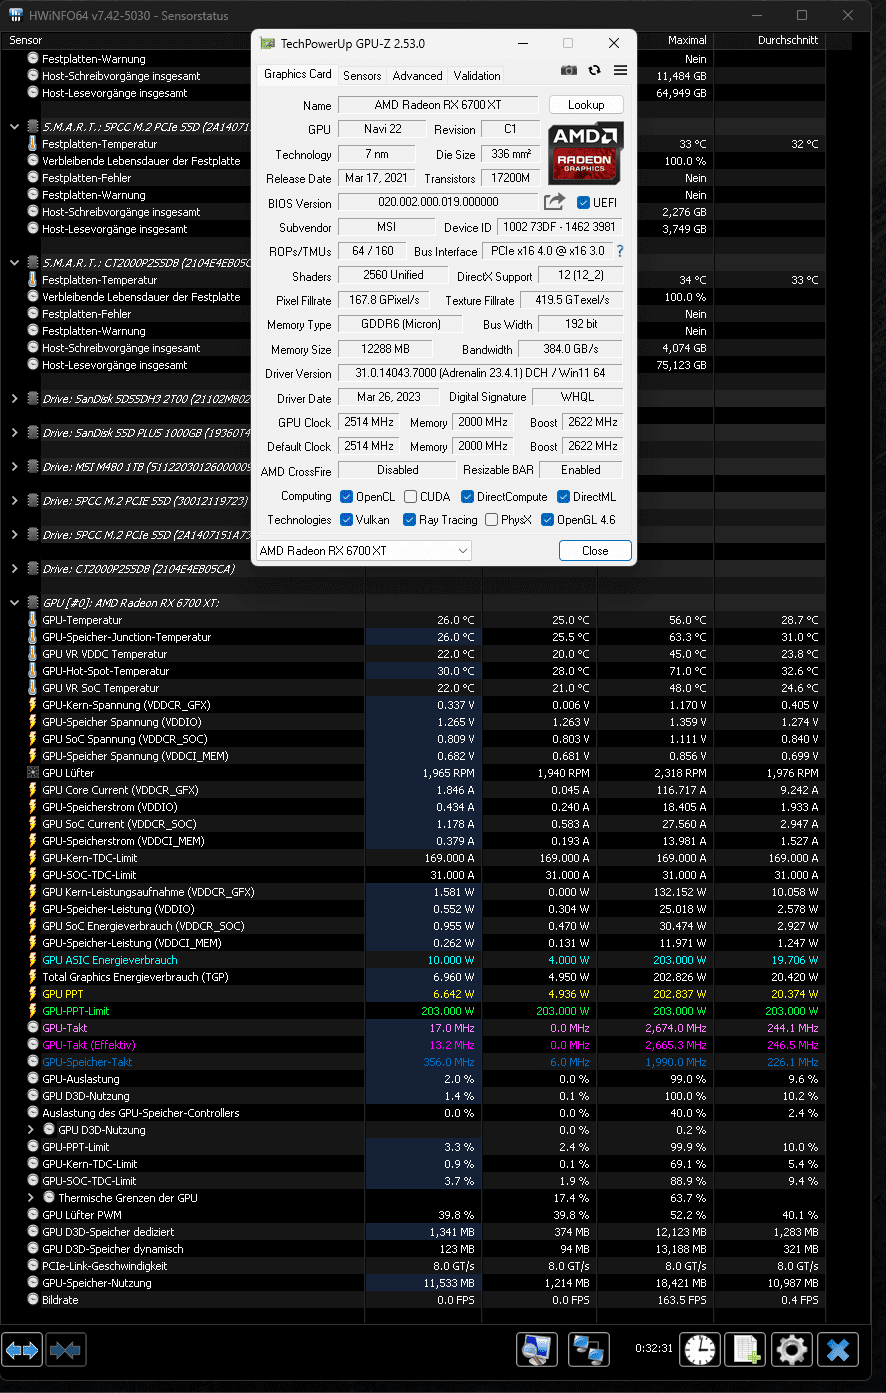Select the GPU-Hot-Spot-Temperatur row

[414, 671]
